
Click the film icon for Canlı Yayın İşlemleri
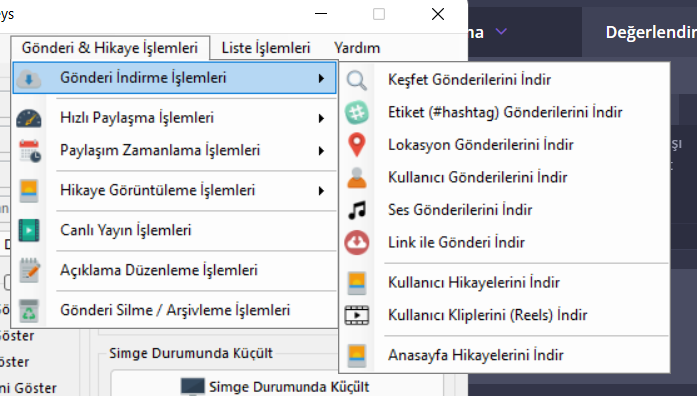point(29,230)
